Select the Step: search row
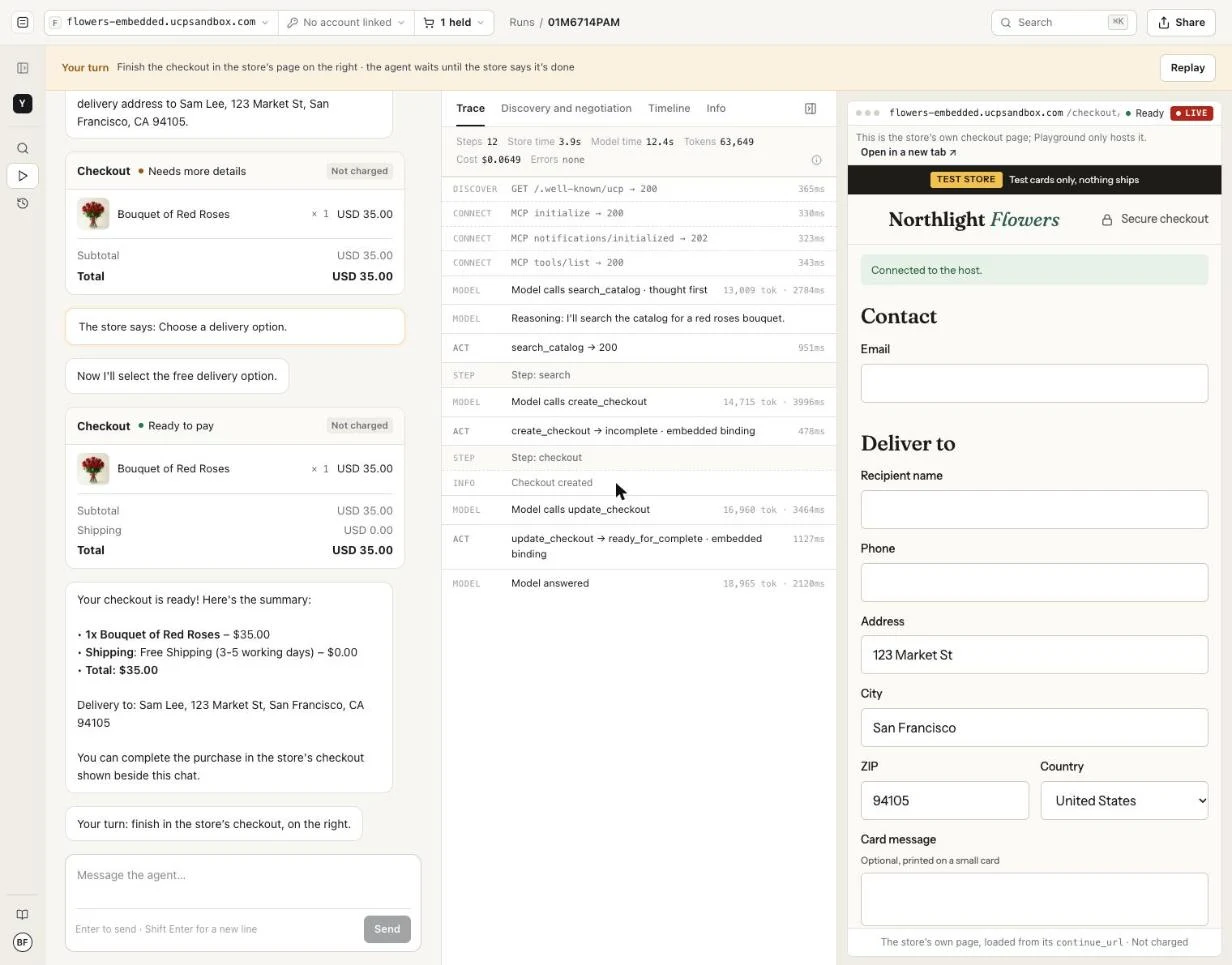This screenshot has height=965, width=1232. coord(638,375)
